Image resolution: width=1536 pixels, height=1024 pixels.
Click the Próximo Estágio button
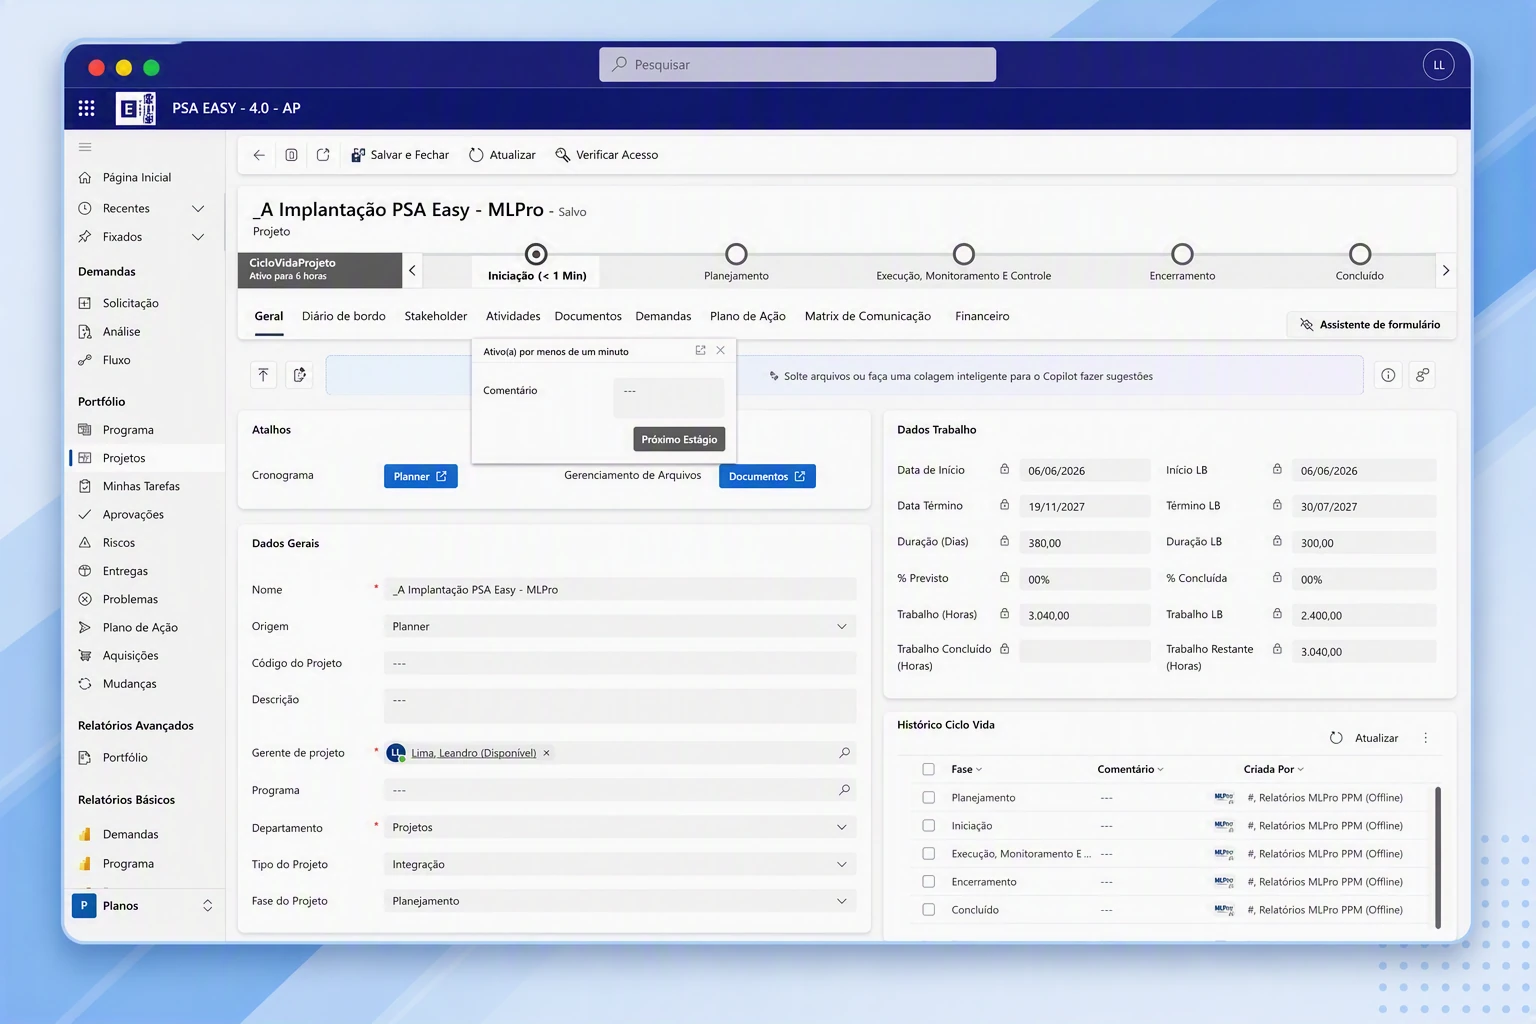pyautogui.click(x=679, y=439)
